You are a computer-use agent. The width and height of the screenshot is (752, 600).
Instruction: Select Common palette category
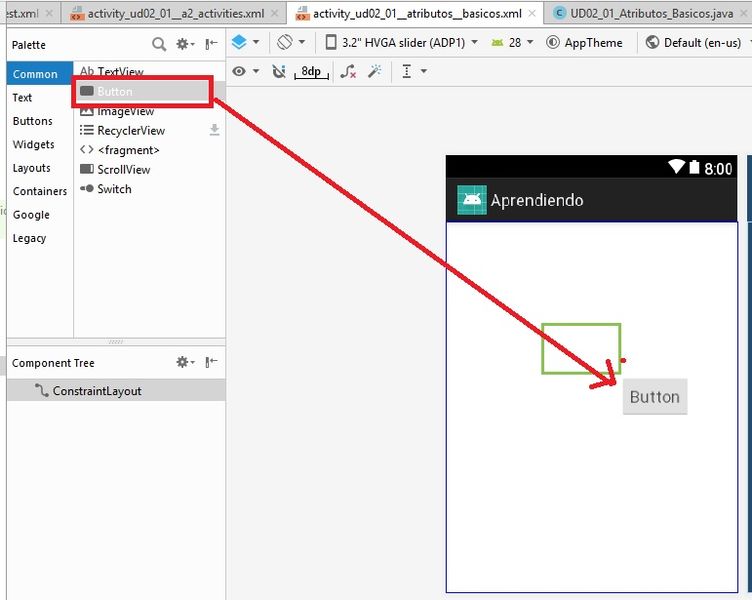click(x=40, y=74)
